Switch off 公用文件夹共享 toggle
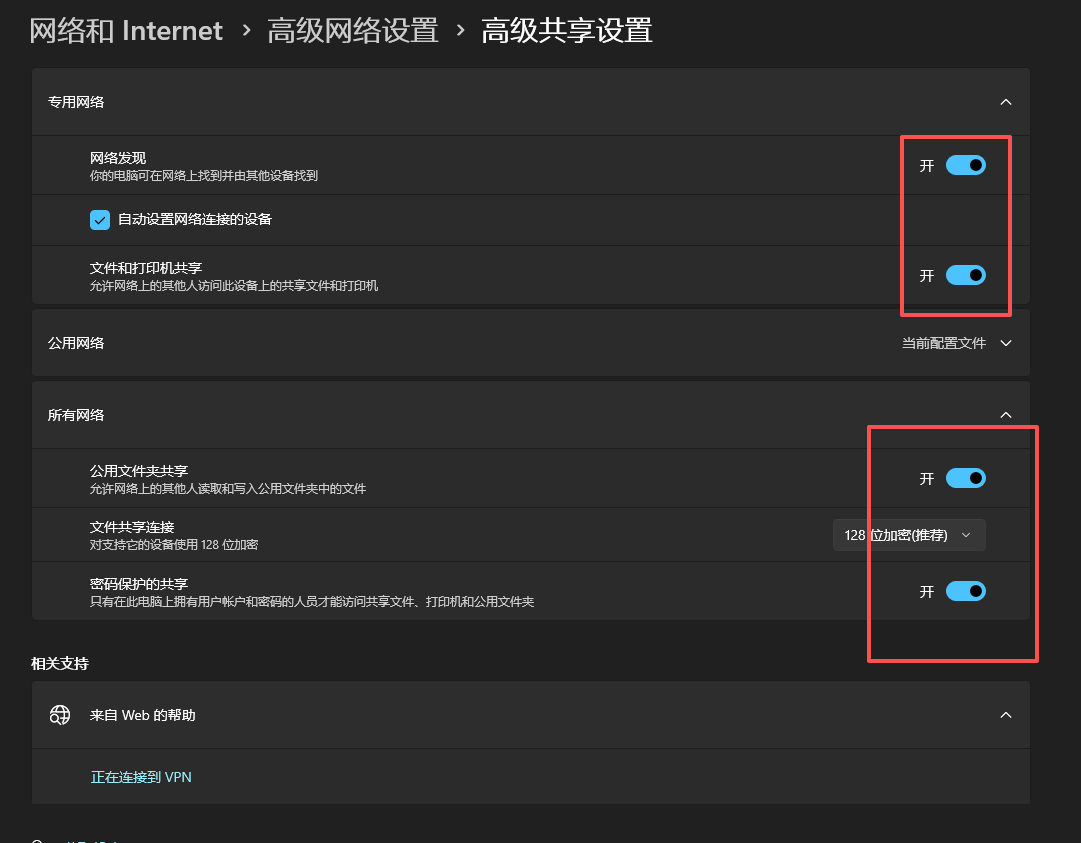Screen dimensions: 1081x843 [x=965, y=478]
